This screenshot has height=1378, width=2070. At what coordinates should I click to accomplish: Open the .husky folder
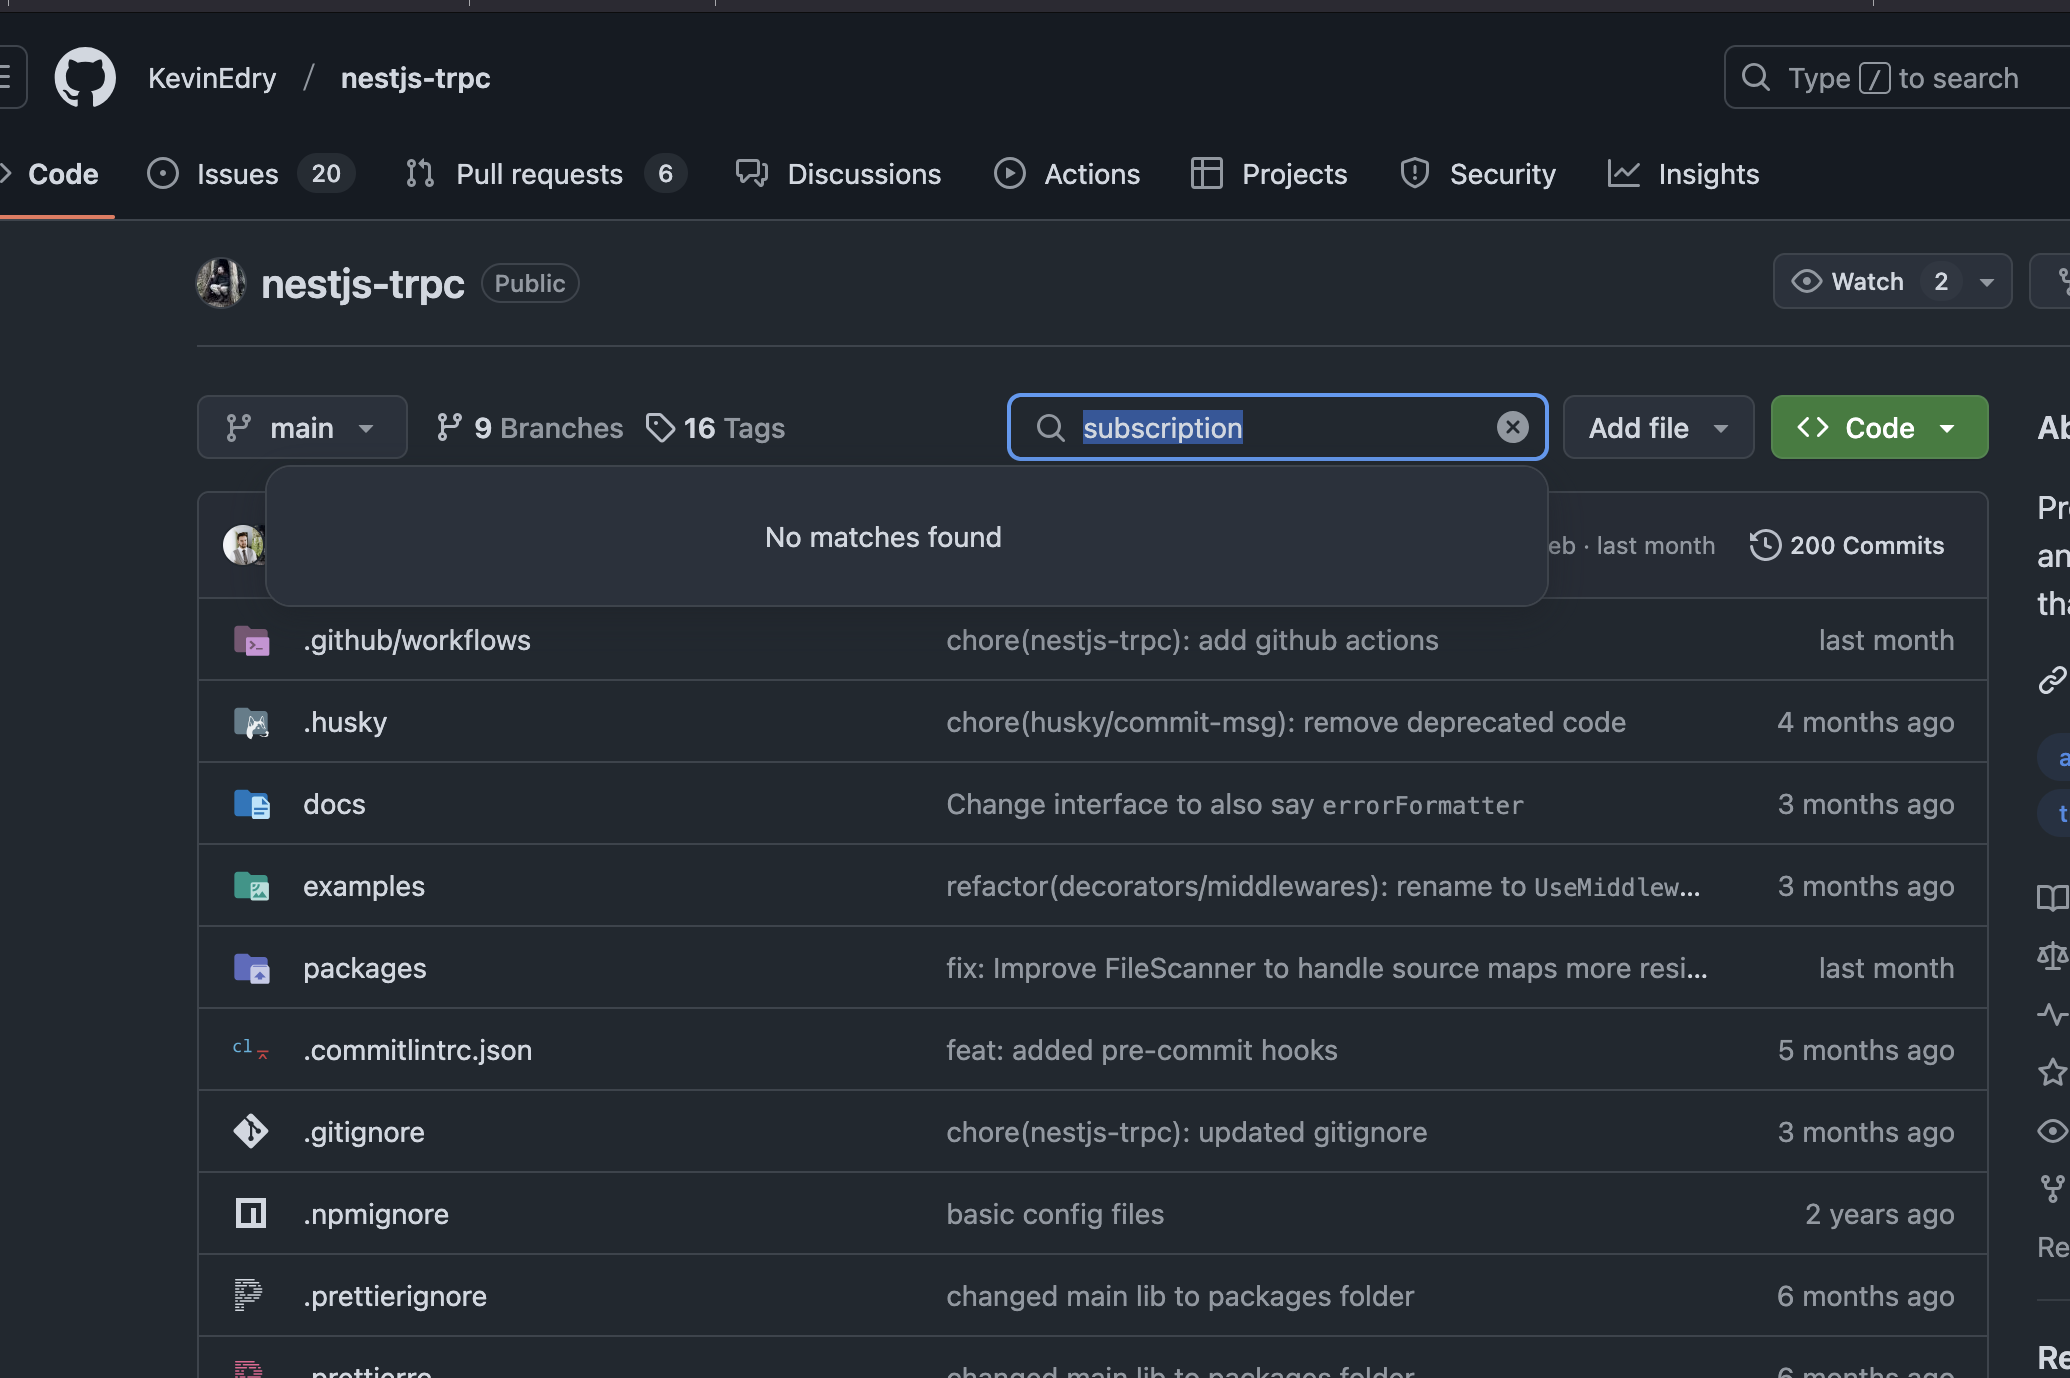tap(345, 722)
